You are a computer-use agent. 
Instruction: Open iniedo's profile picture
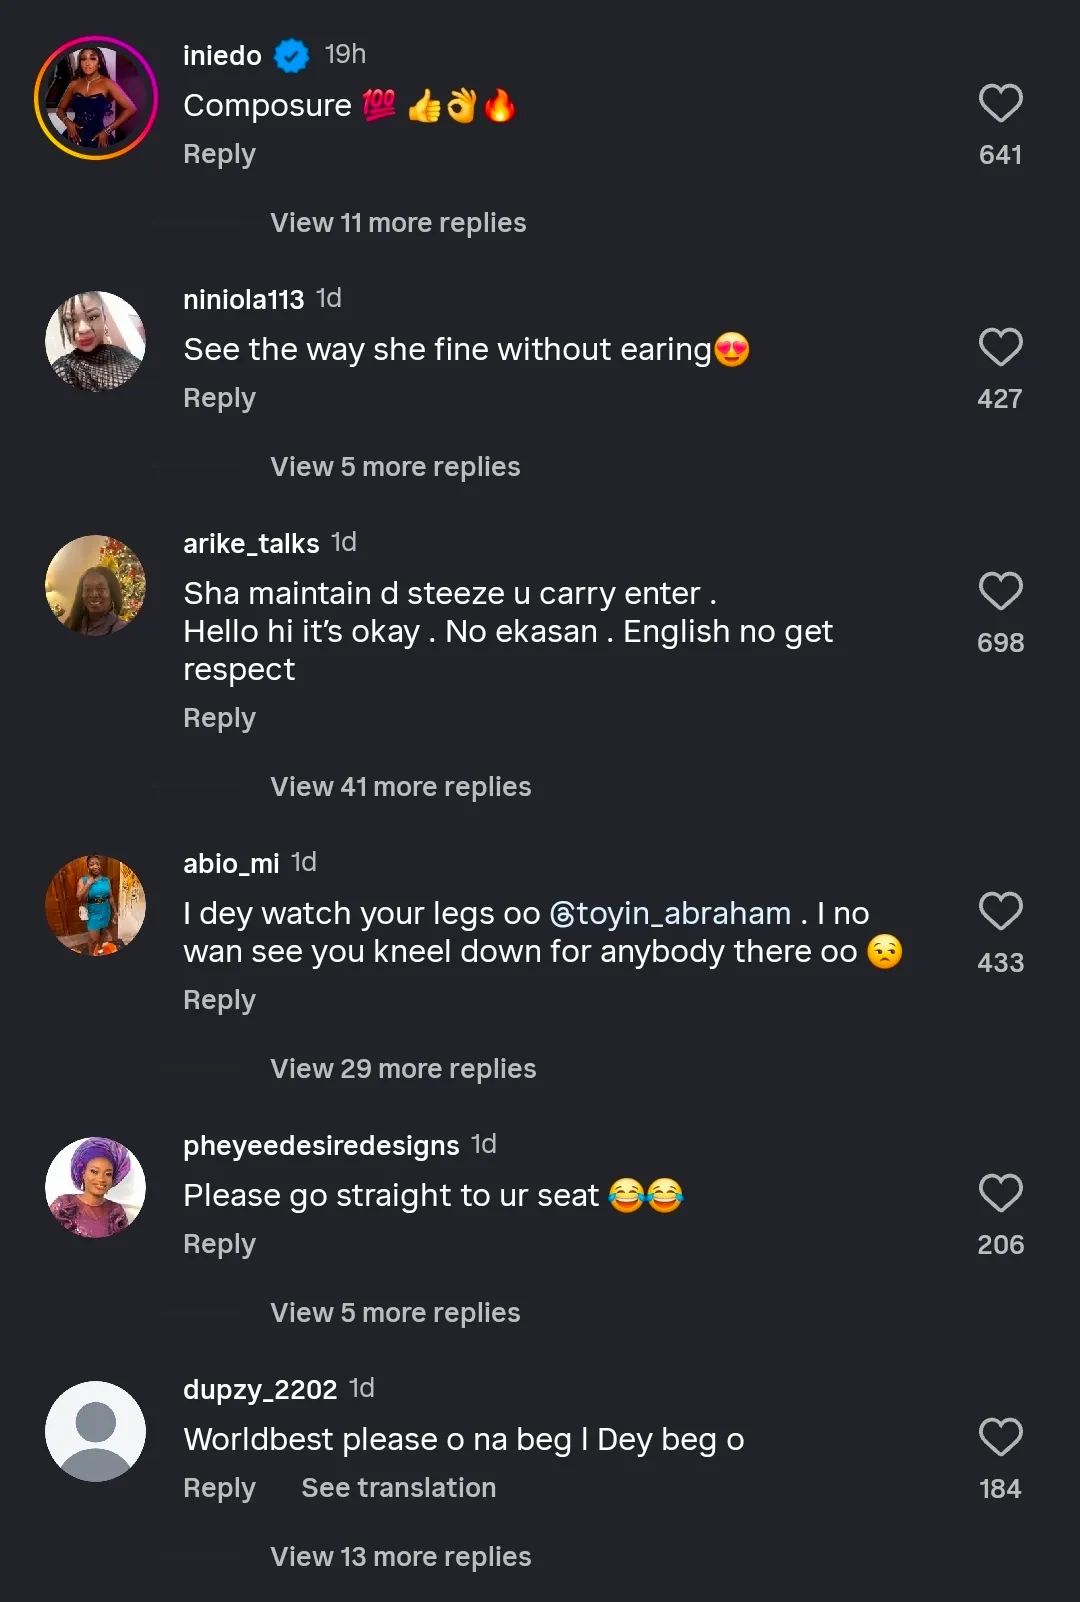coord(96,98)
